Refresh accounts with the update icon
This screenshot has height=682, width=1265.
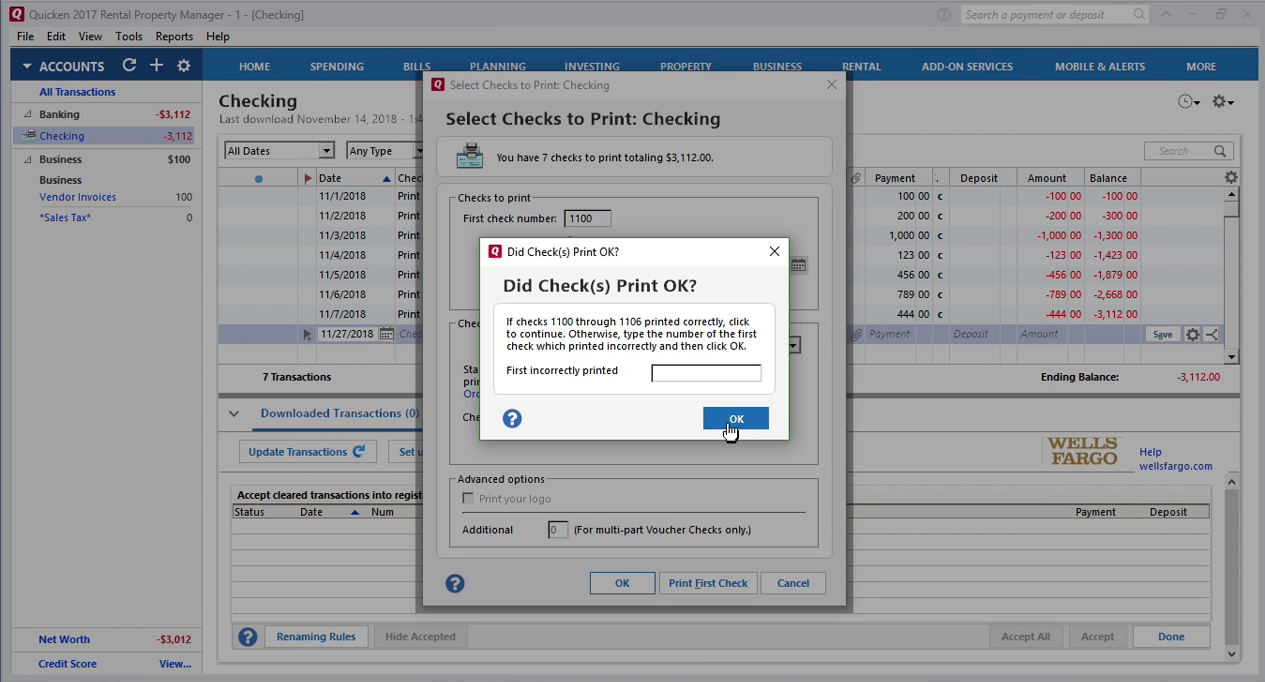pyautogui.click(x=129, y=65)
